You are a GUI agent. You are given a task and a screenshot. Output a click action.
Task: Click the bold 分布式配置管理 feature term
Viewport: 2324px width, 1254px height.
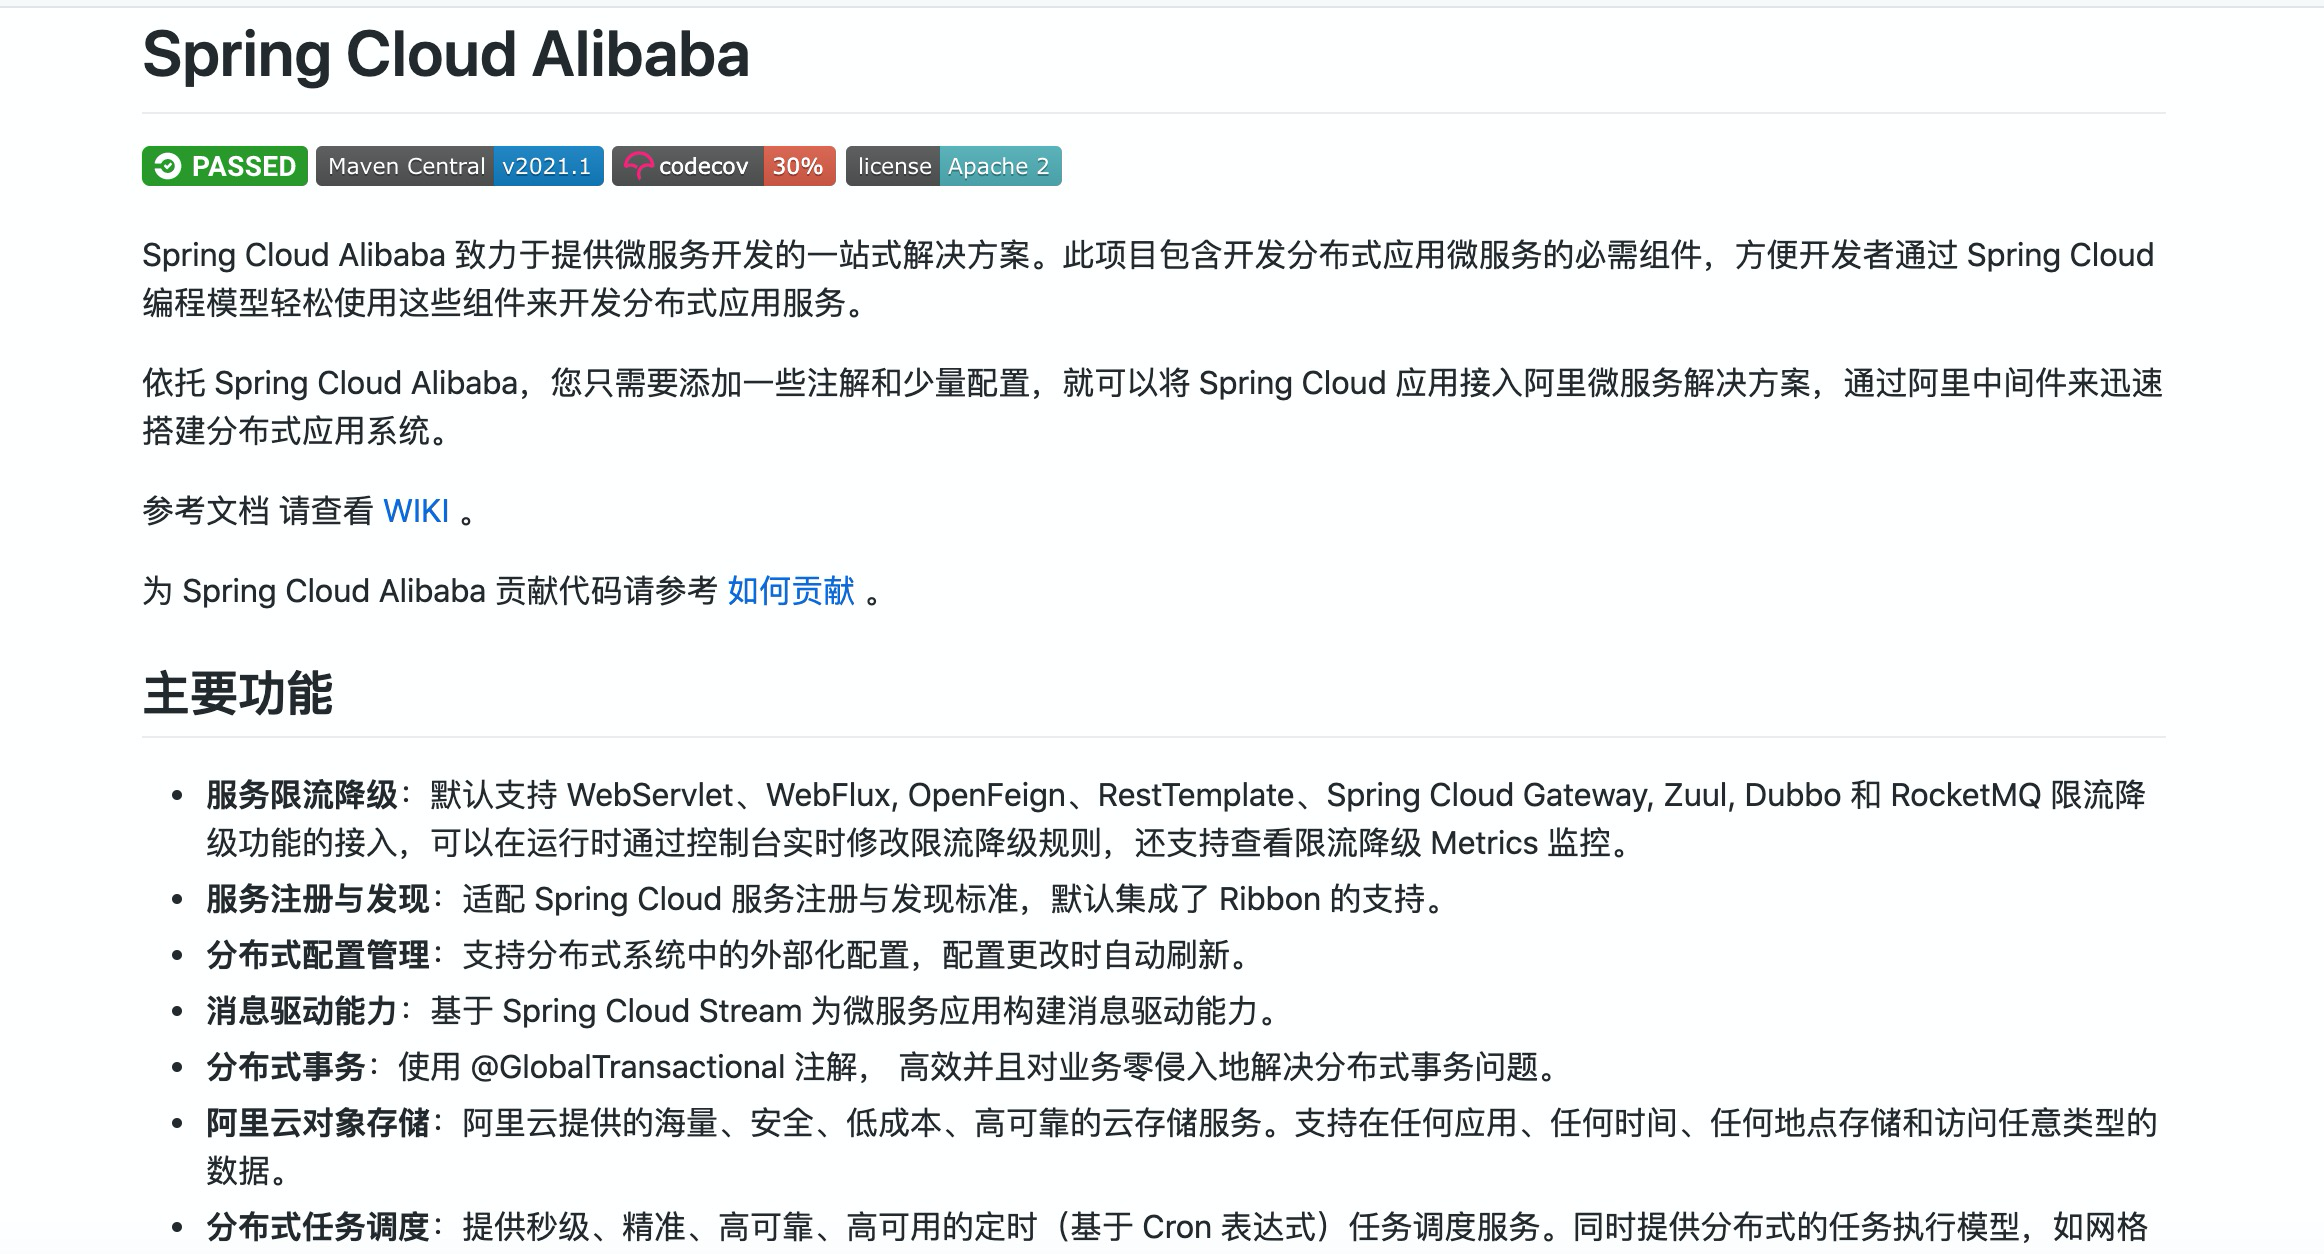[318, 955]
